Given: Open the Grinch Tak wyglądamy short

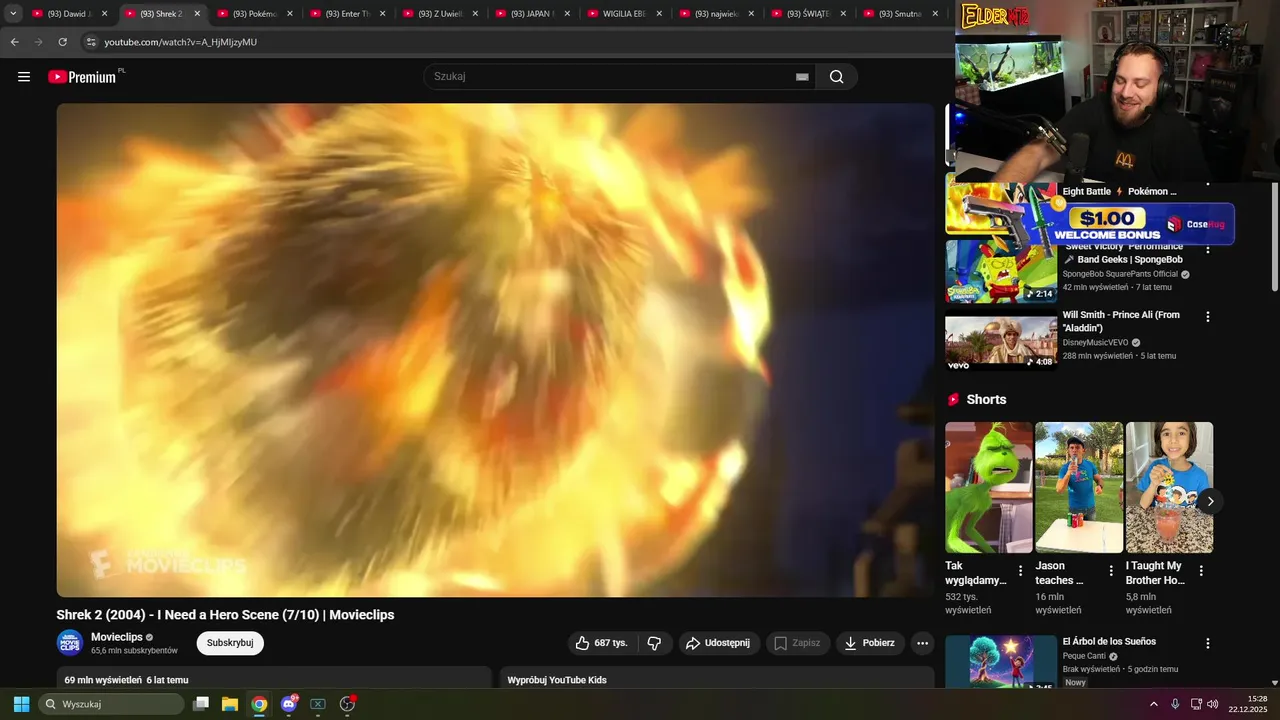Looking at the screenshot, I should (x=989, y=487).
